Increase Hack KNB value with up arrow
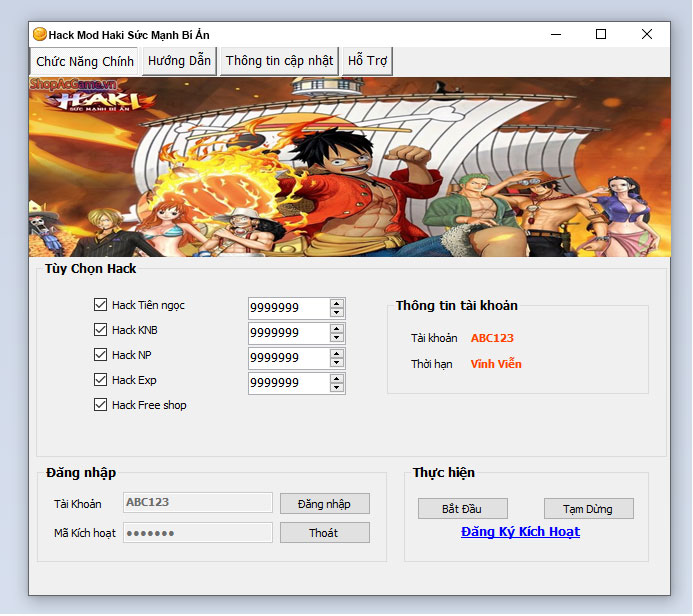 tap(337, 329)
